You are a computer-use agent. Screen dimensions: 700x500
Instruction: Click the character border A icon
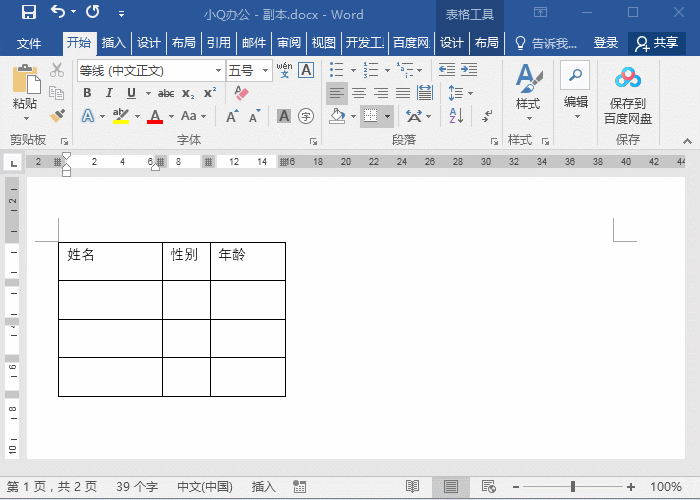306,70
